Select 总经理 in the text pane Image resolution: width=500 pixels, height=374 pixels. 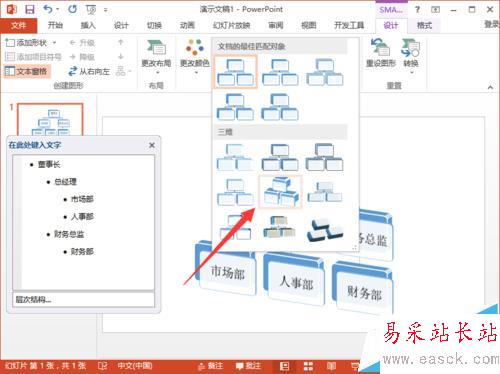tap(65, 182)
